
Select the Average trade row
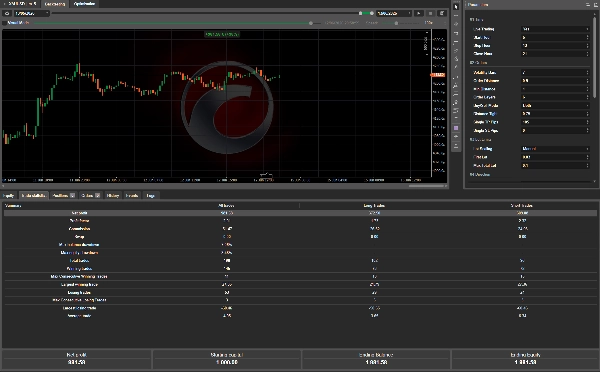300,316
